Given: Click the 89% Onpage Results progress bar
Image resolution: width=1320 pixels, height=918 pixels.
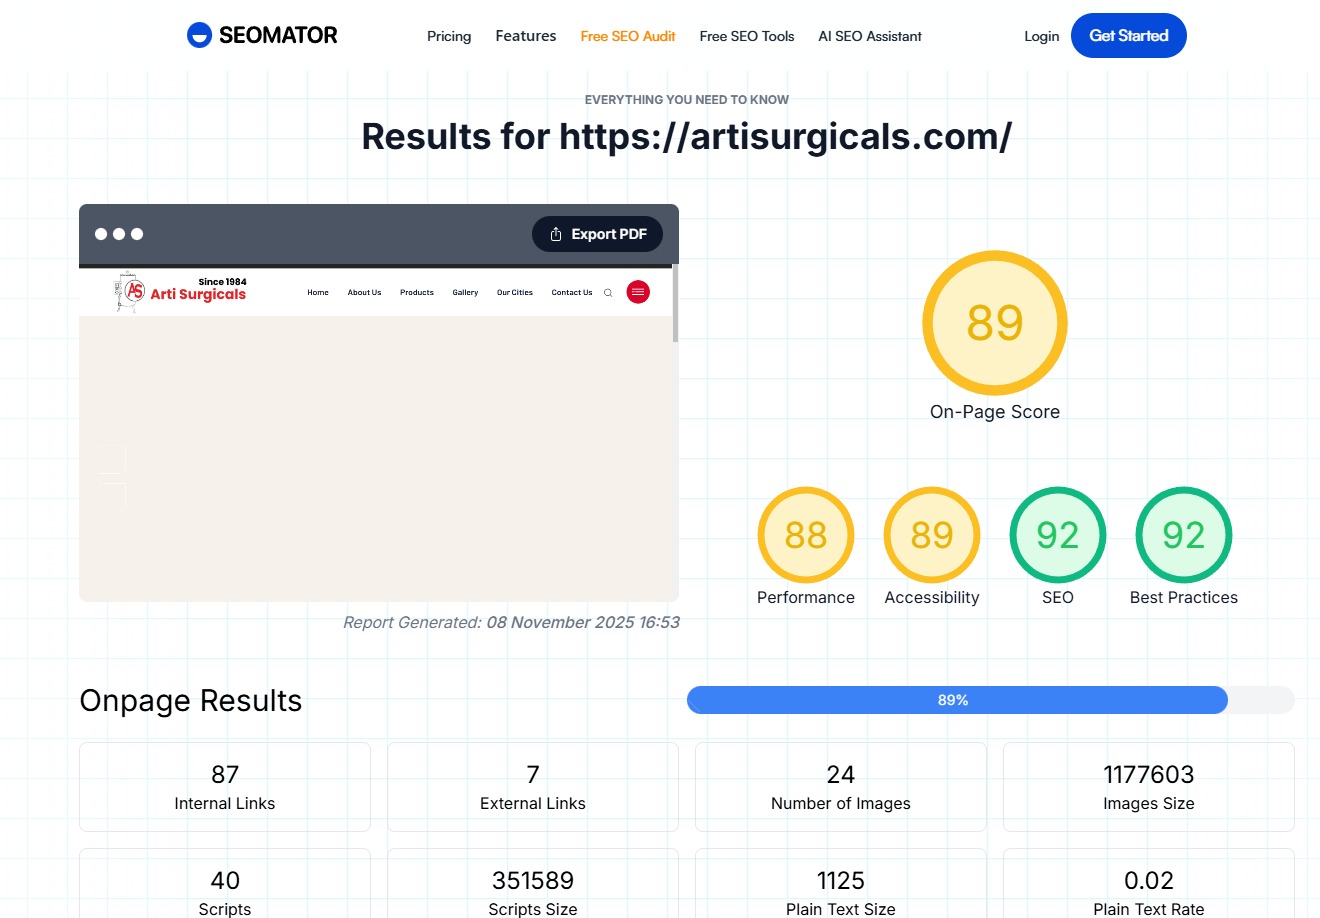Looking at the screenshot, I should tap(991, 700).
